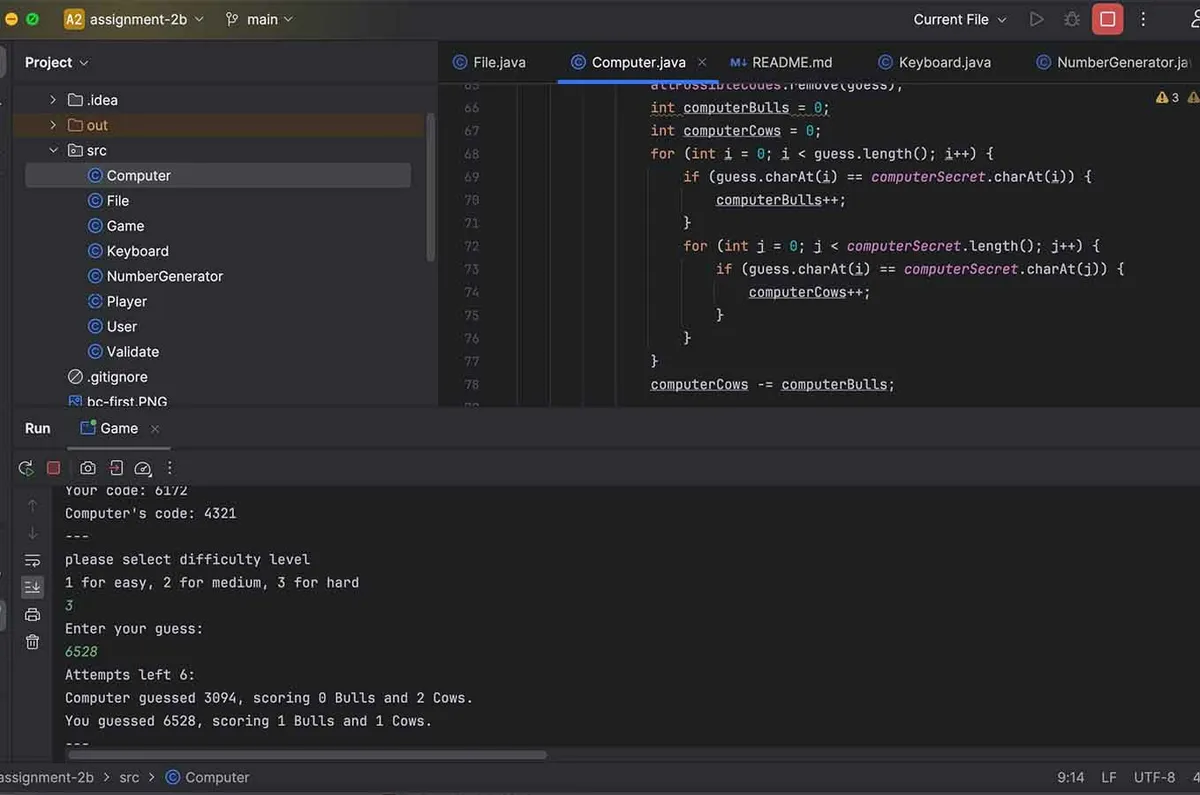Click the UTF-8 encoding in the status bar
This screenshot has height=795, width=1200.
(x=1154, y=777)
